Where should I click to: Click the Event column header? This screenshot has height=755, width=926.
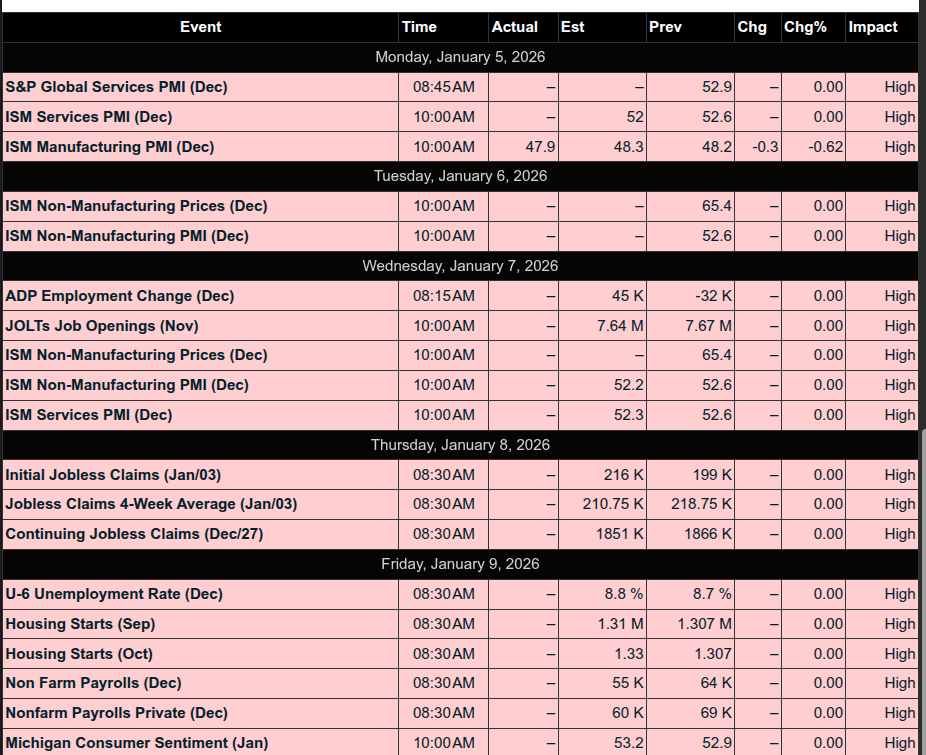click(200, 27)
